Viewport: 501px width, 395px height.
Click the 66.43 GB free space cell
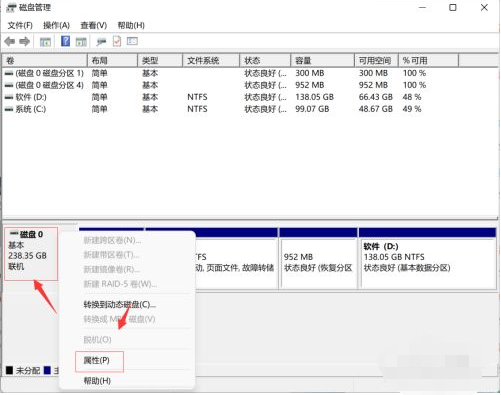(x=376, y=97)
